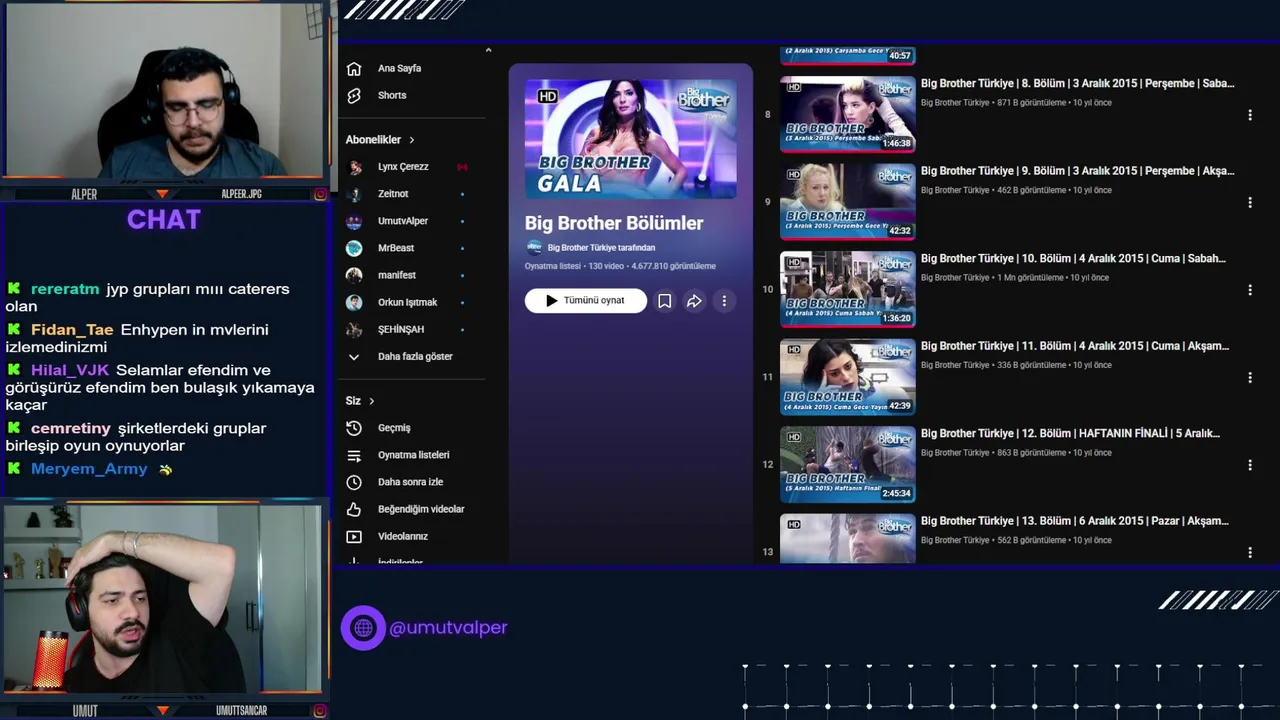Image resolution: width=1280 pixels, height=720 pixels.
Task: Open UmutvAlper channel avatar
Action: click(x=354, y=221)
